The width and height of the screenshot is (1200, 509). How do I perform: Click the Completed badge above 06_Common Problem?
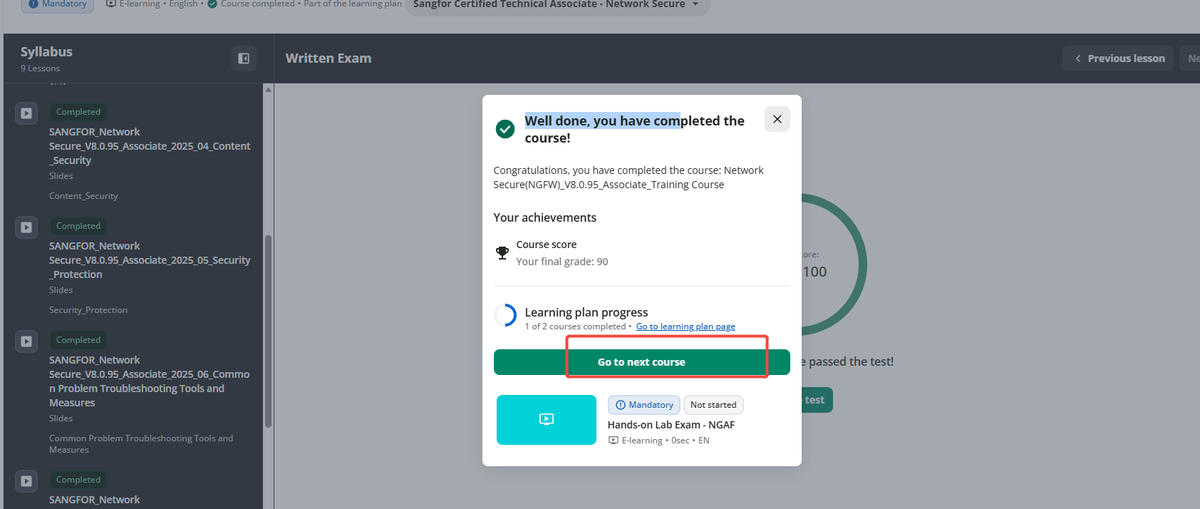pyautogui.click(x=78, y=340)
